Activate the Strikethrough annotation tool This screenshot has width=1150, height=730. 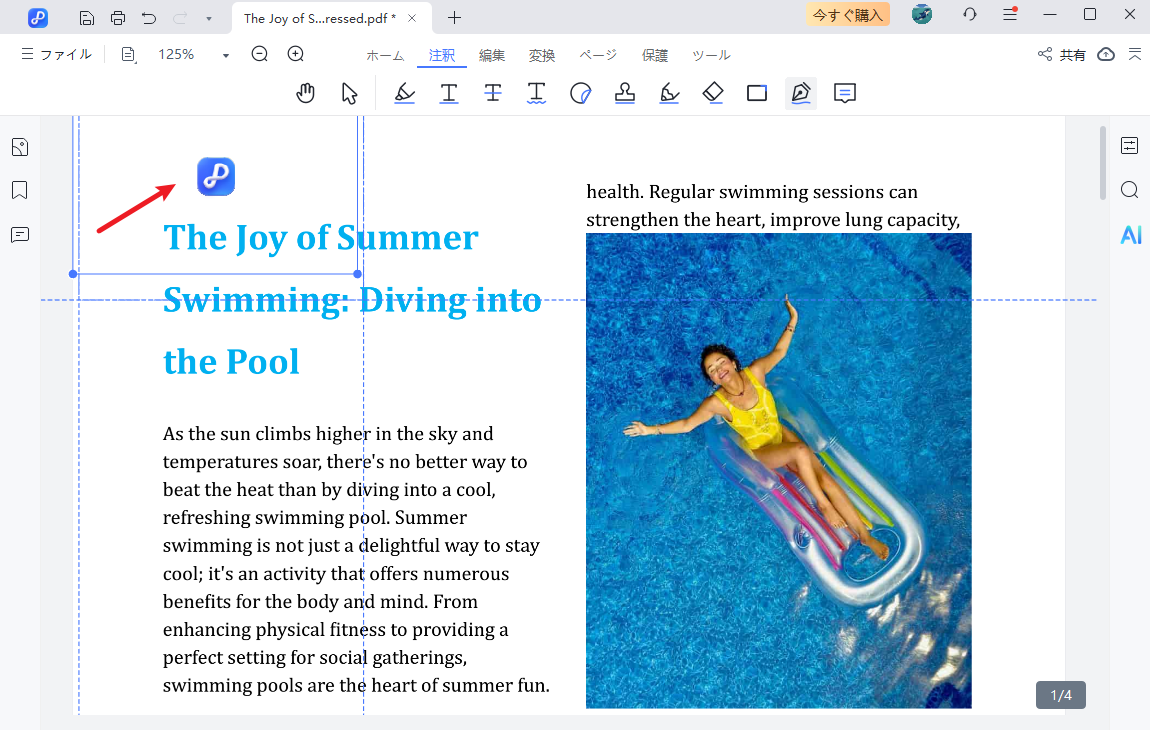point(493,93)
